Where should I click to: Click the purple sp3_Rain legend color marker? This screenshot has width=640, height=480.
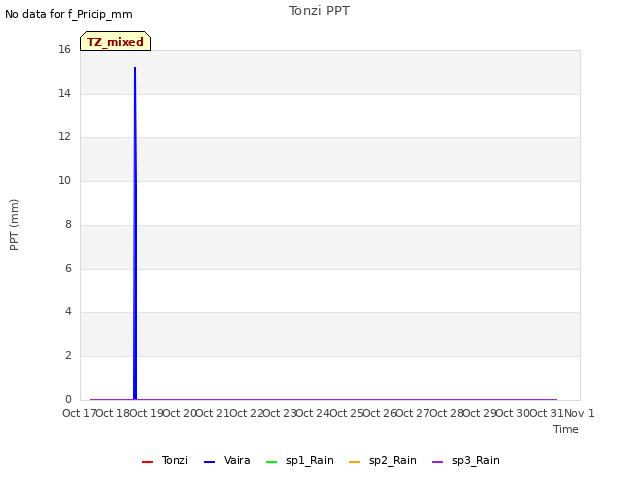click(x=438, y=462)
